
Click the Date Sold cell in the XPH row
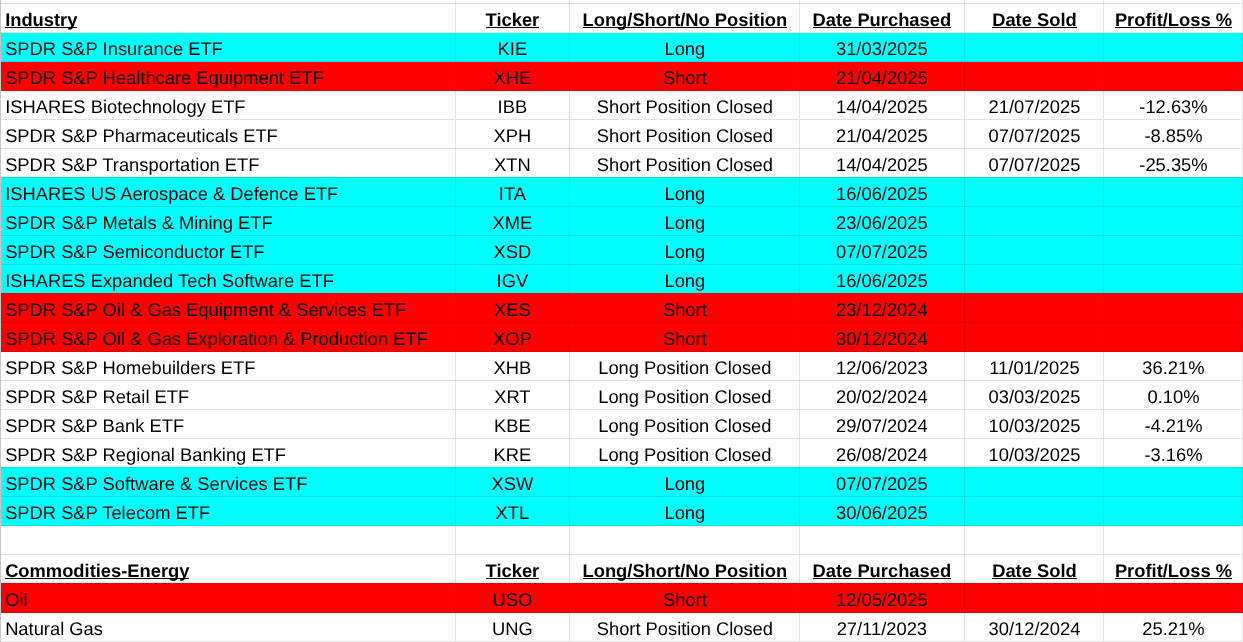click(x=1034, y=136)
